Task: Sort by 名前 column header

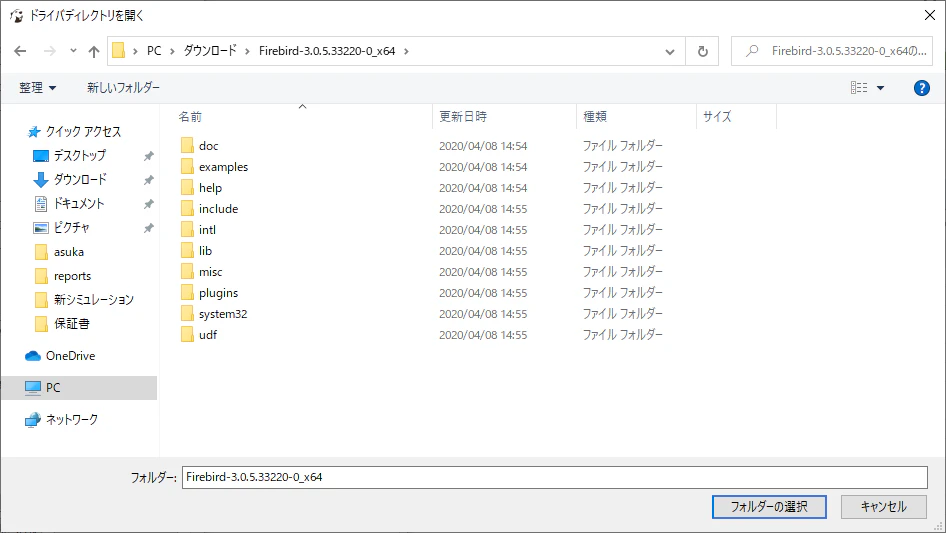Action: pyautogui.click(x=189, y=117)
